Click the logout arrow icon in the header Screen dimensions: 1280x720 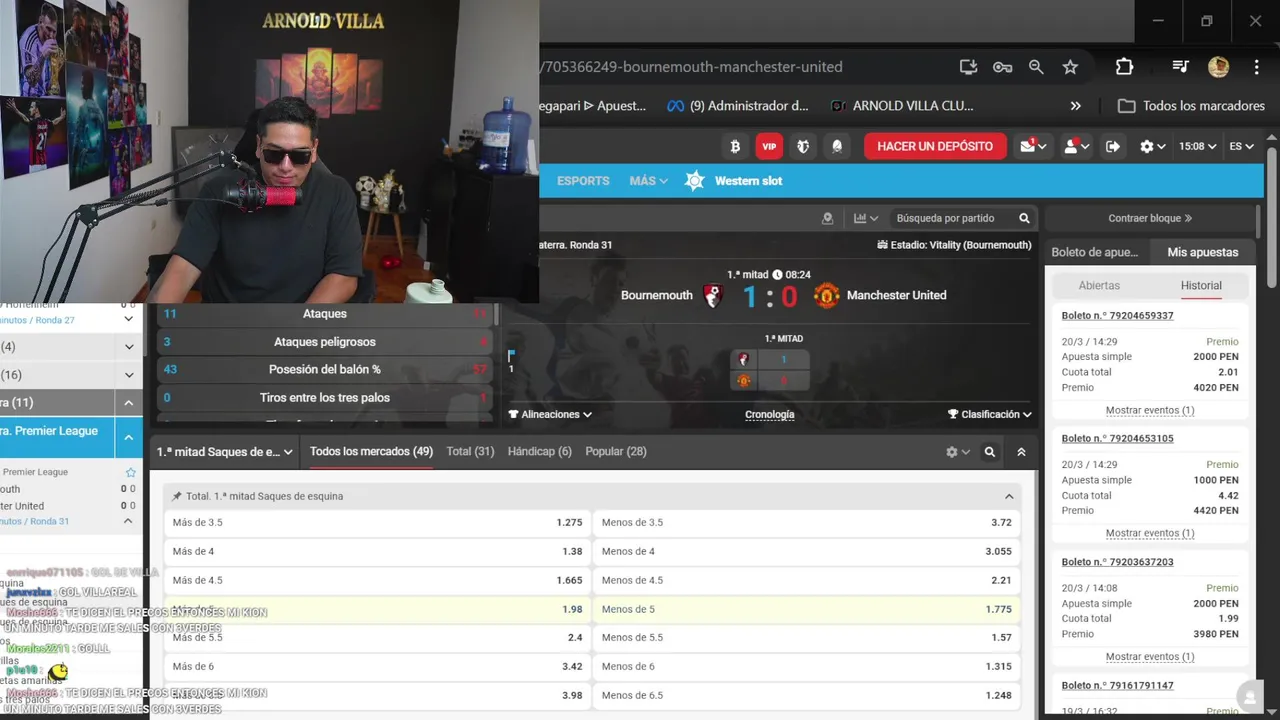[1113, 146]
